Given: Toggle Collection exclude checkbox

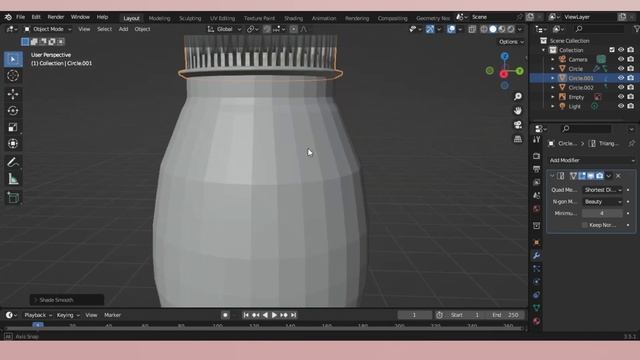Looking at the screenshot, I should click(611, 50).
